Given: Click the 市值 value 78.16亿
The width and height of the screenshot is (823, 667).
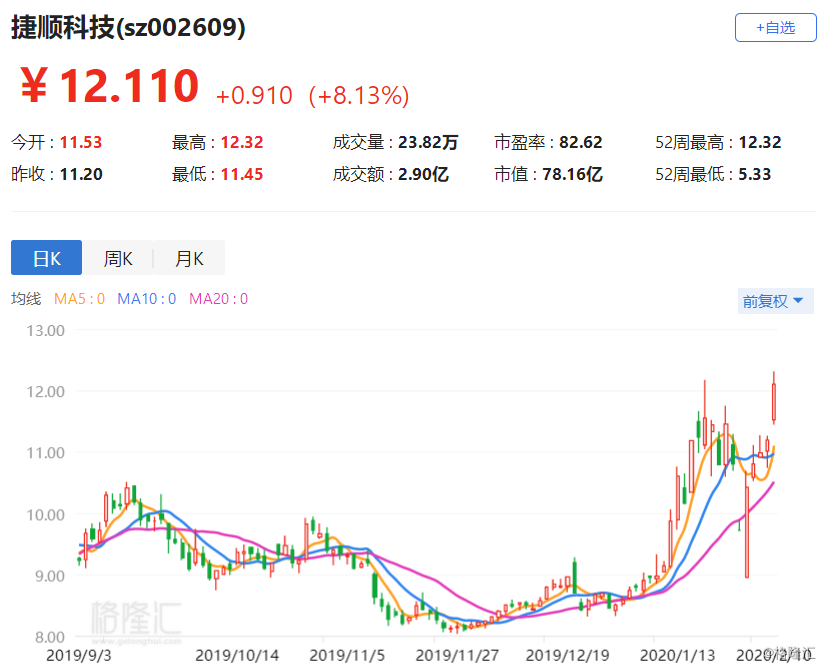Looking at the screenshot, I should click(x=572, y=174).
